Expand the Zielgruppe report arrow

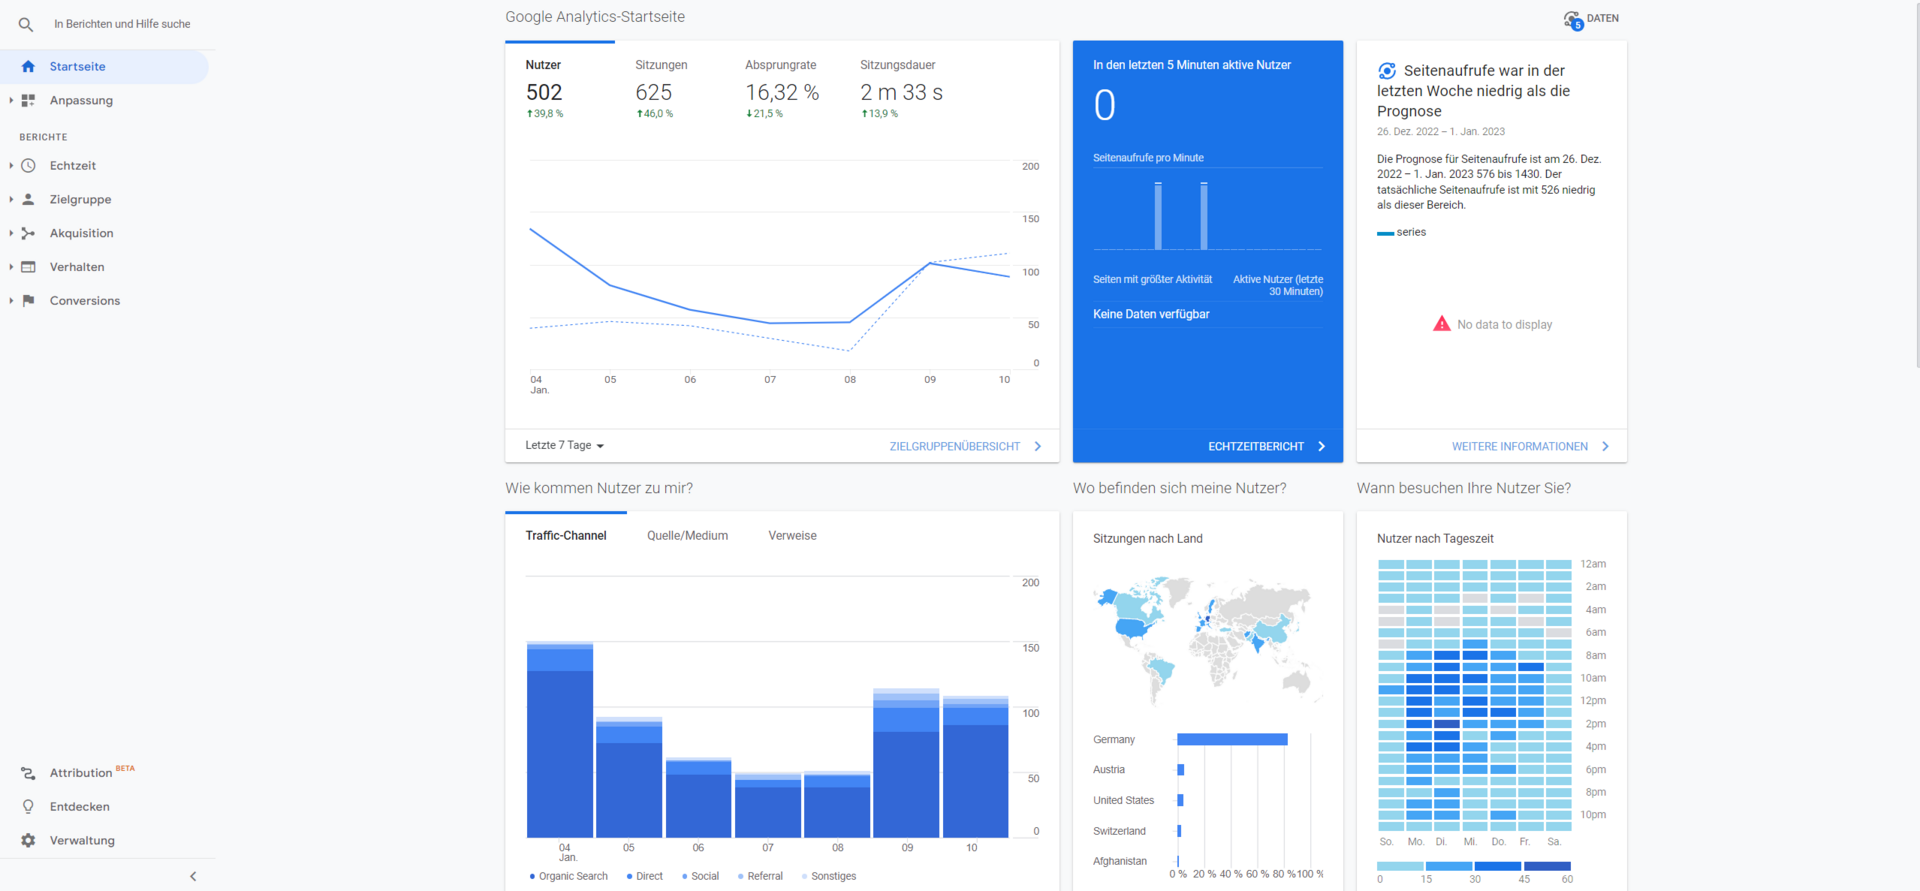tap(11, 200)
